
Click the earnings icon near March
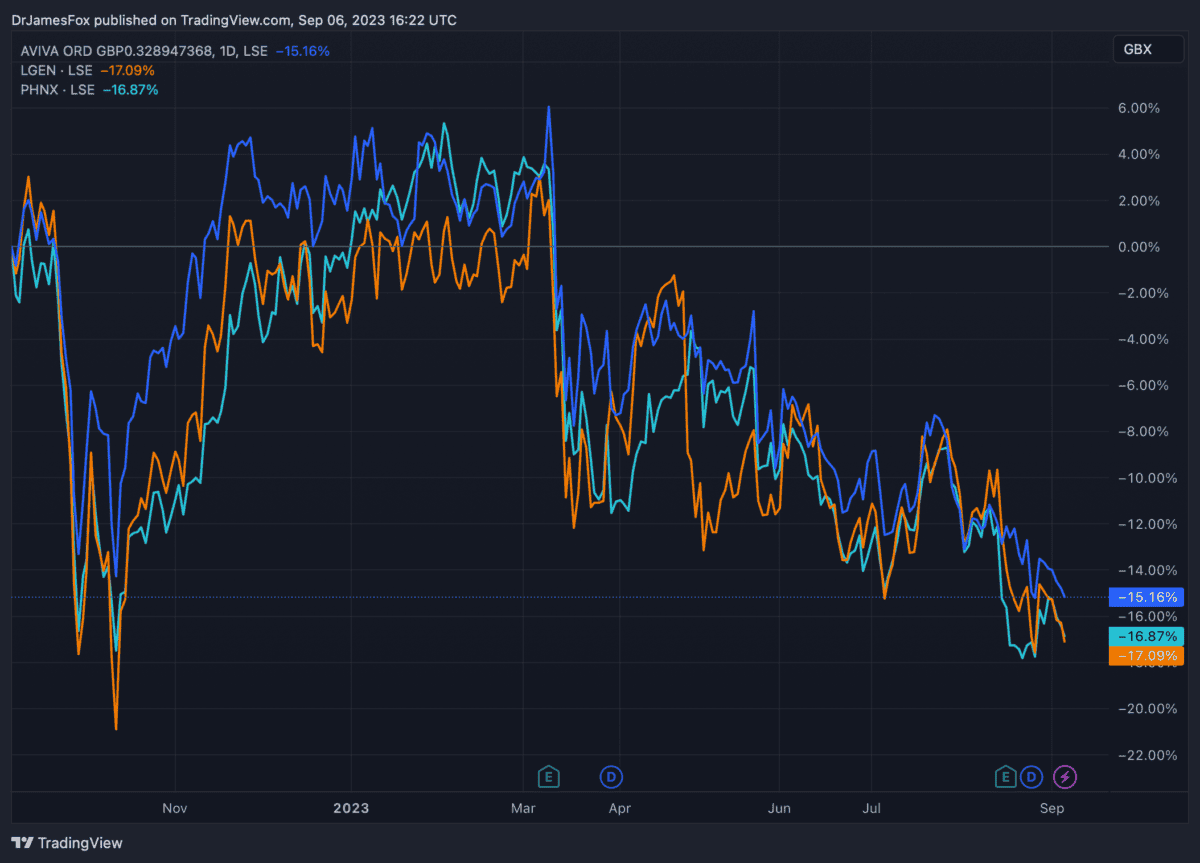tap(547, 776)
